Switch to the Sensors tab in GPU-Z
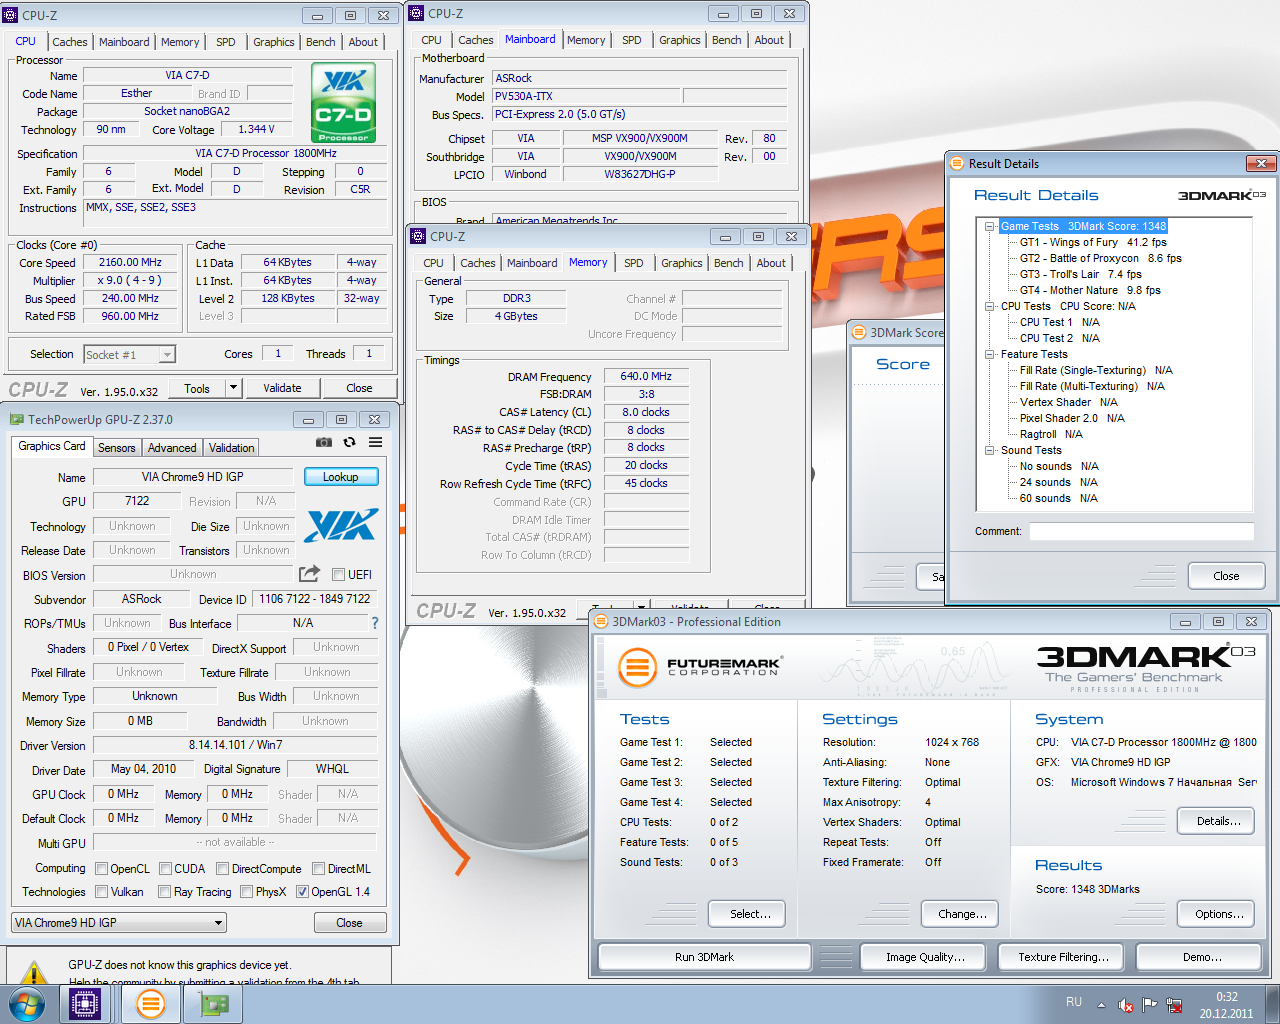Screen dimensions: 1280x1024 tap(116, 448)
